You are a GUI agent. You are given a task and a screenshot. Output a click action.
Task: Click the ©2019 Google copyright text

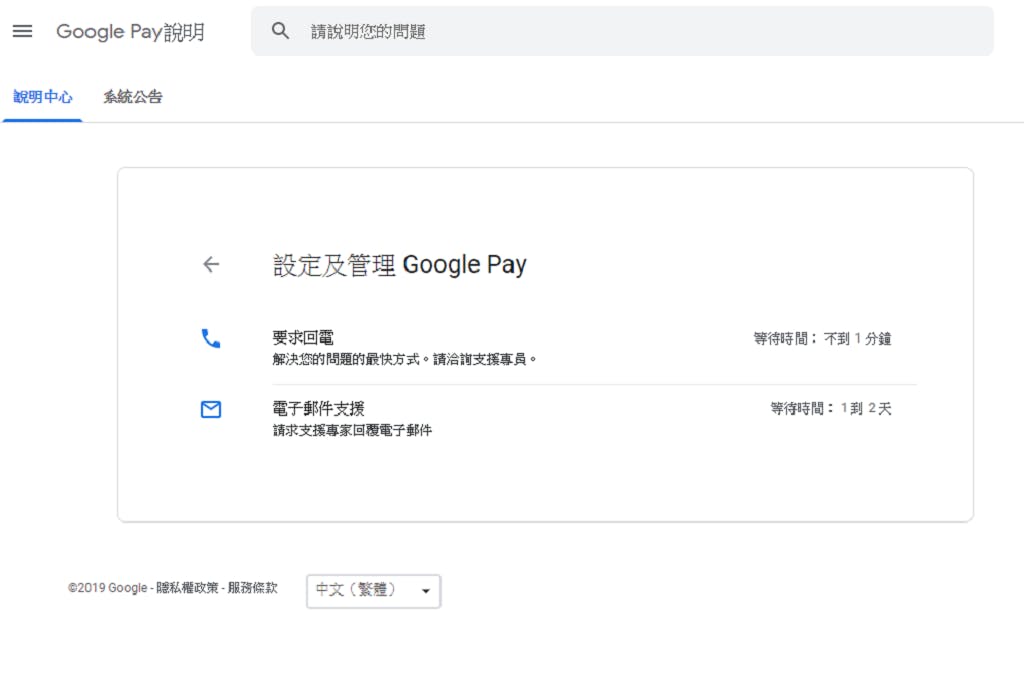(x=108, y=588)
